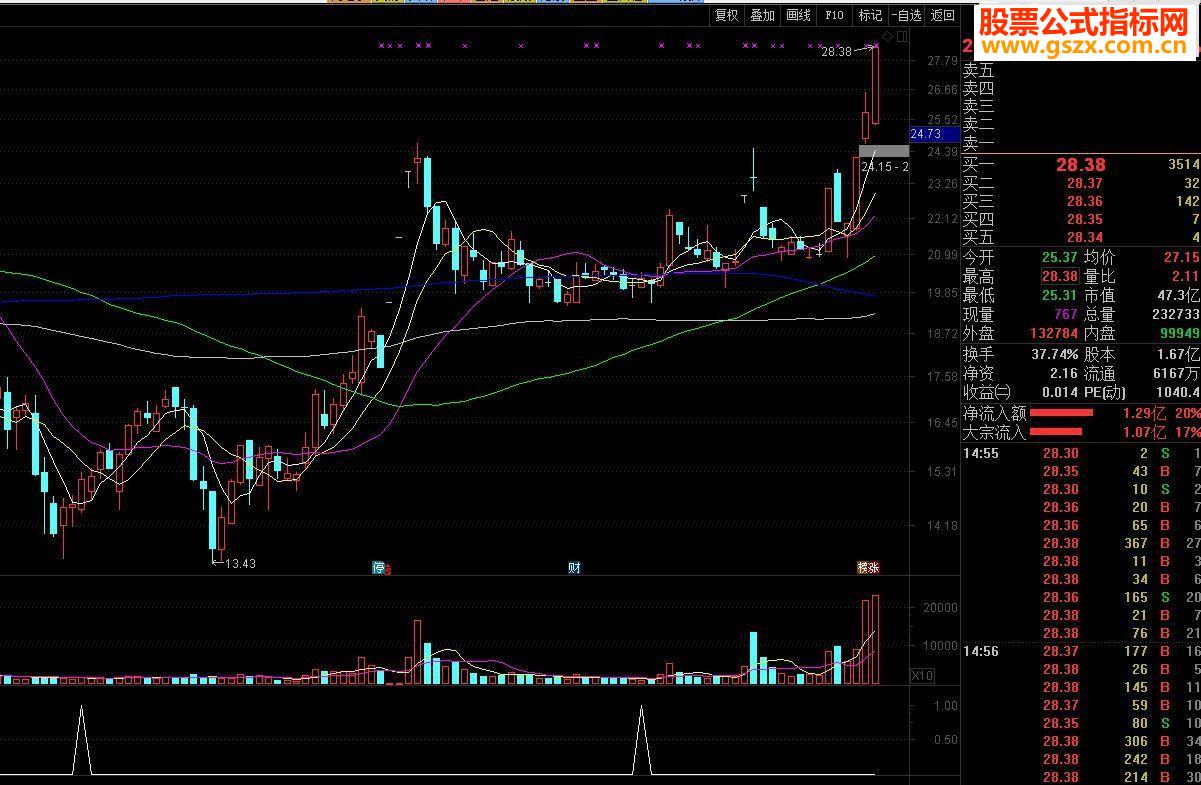1201x785 pixels.
Task: Click the 28.38 high price annotation
Action: [836, 51]
